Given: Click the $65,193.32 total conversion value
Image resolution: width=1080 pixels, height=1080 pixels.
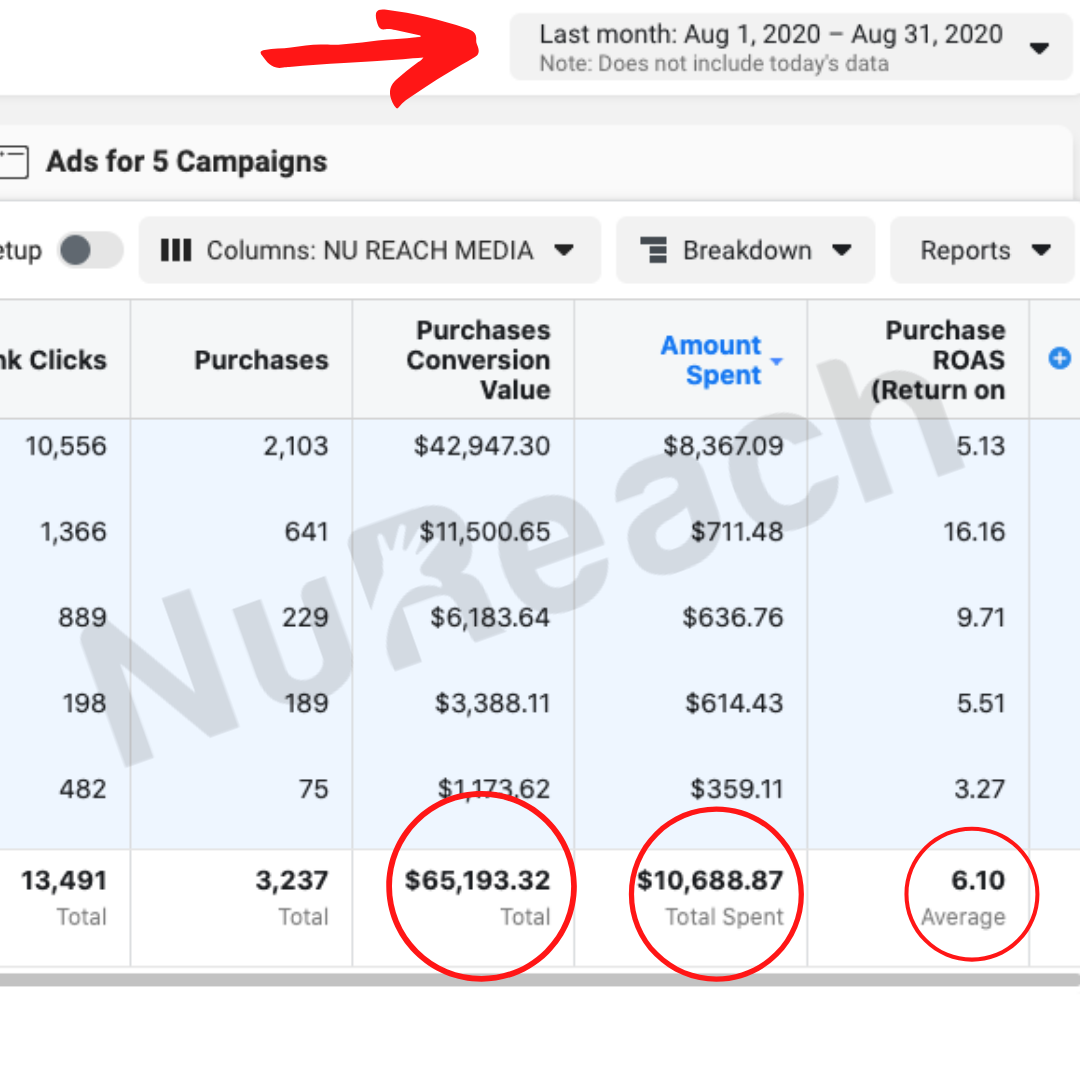Looking at the screenshot, I should point(477,881).
